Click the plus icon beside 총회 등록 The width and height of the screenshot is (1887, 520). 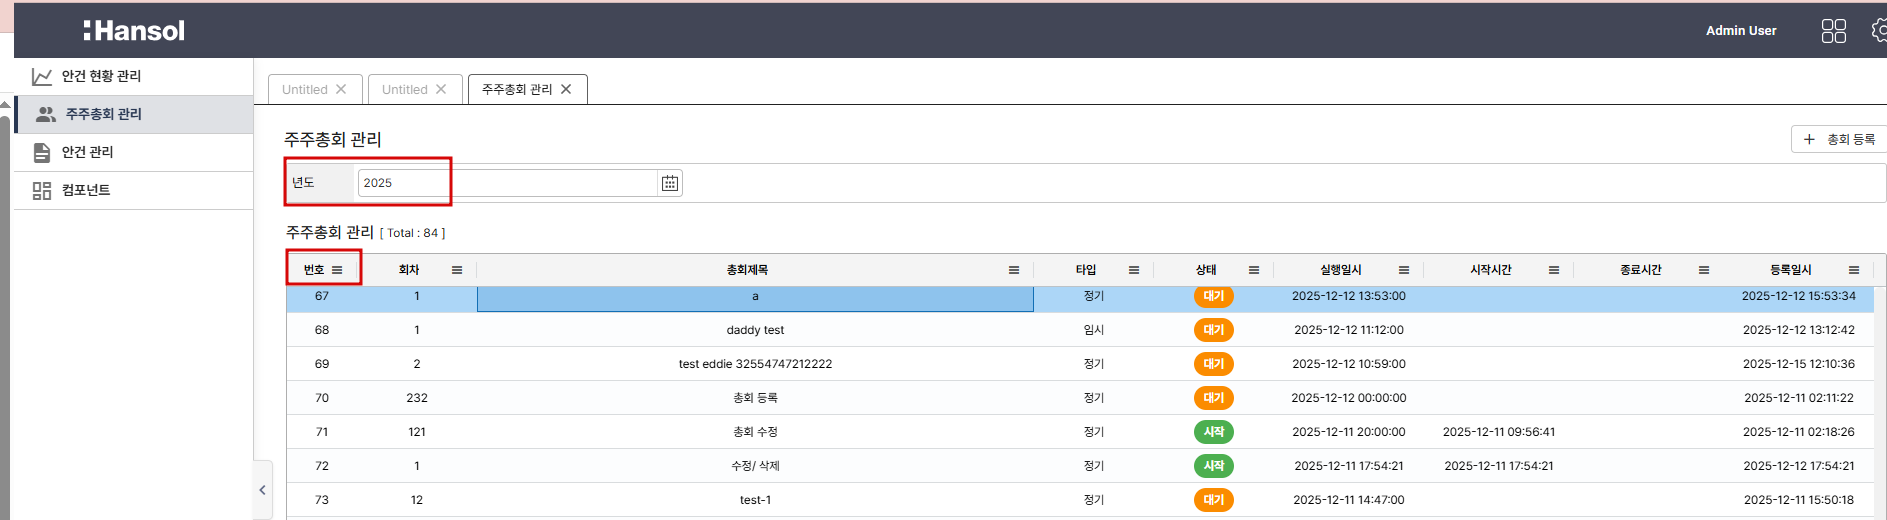tap(1809, 139)
